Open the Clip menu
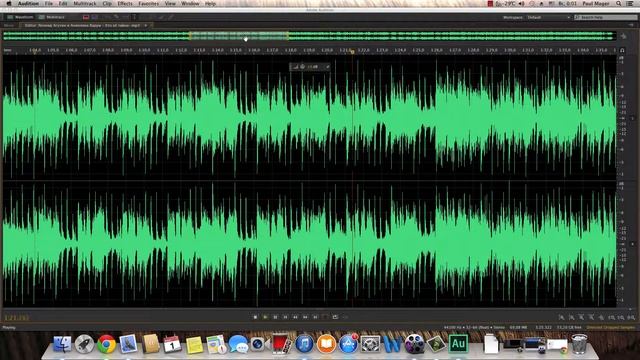 click(107, 4)
